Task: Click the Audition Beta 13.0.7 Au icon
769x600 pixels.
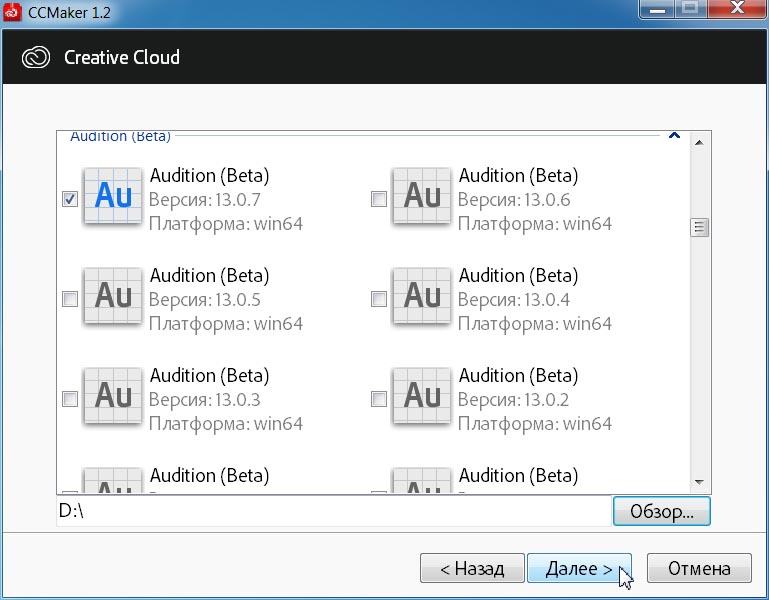Action: point(113,196)
